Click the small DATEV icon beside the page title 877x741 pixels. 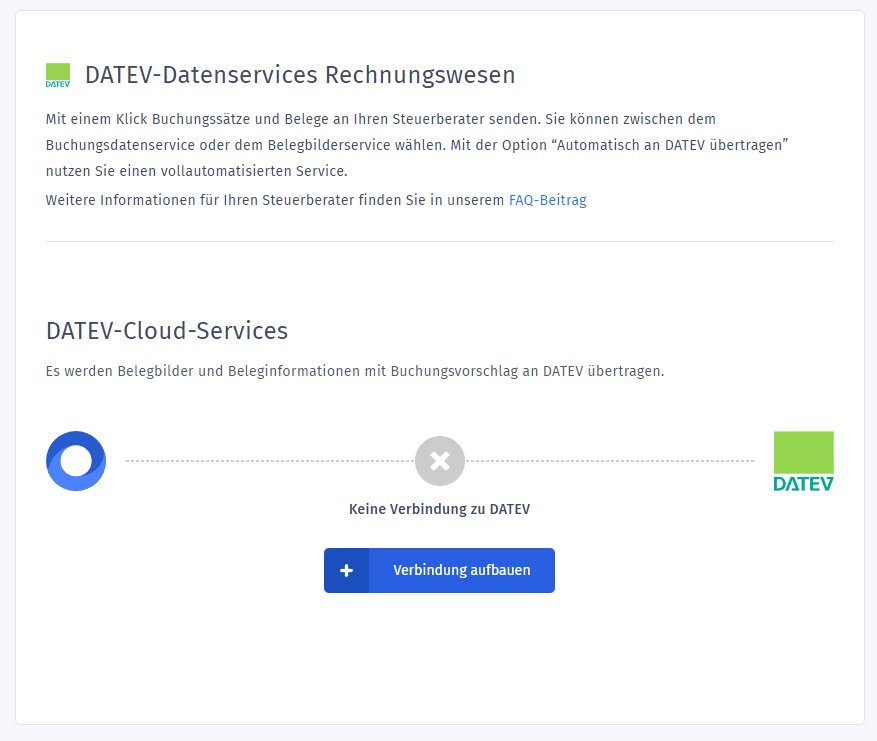tap(57, 74)
